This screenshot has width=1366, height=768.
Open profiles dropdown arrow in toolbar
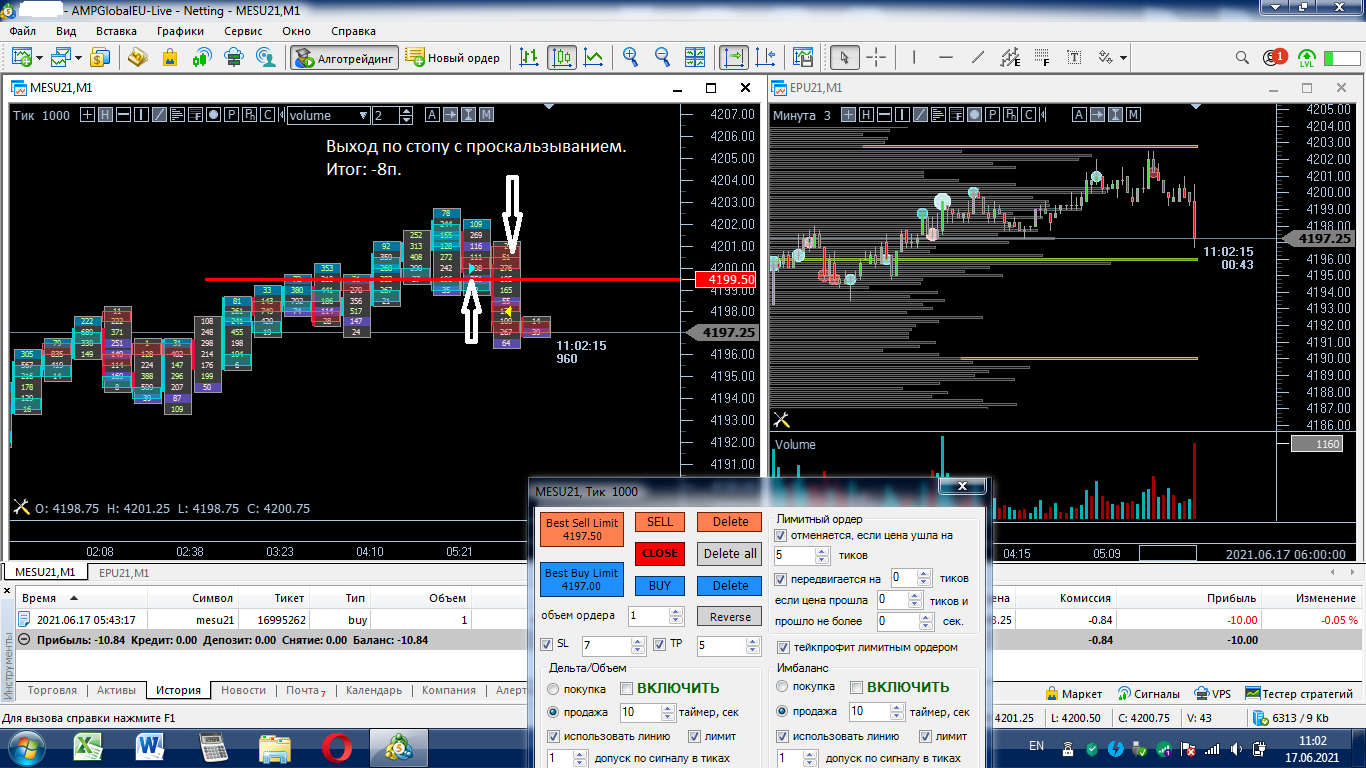[x=78, y=57]
